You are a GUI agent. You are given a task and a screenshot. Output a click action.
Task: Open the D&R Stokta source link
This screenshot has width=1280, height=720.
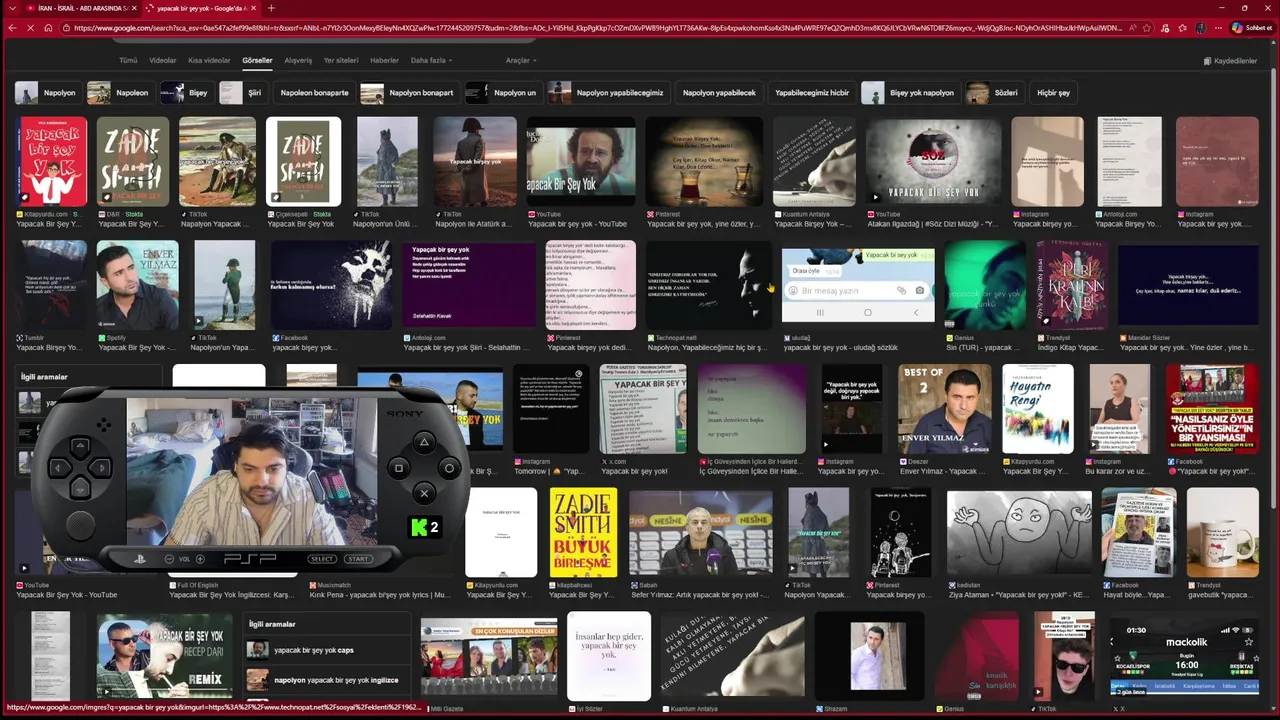(x=123, y=214)
